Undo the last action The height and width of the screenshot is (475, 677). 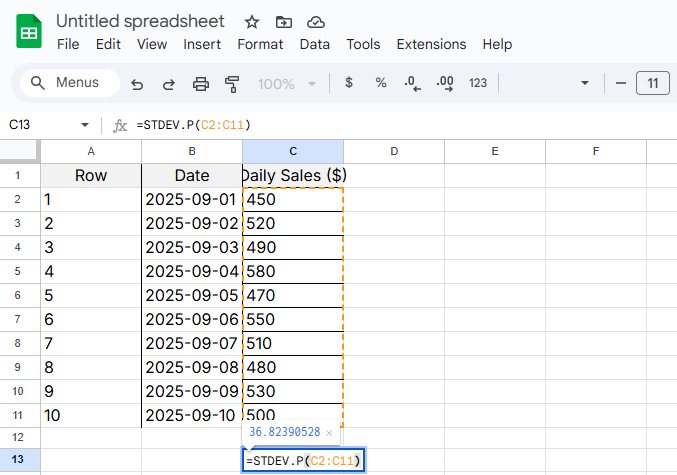tap(137, 84)
